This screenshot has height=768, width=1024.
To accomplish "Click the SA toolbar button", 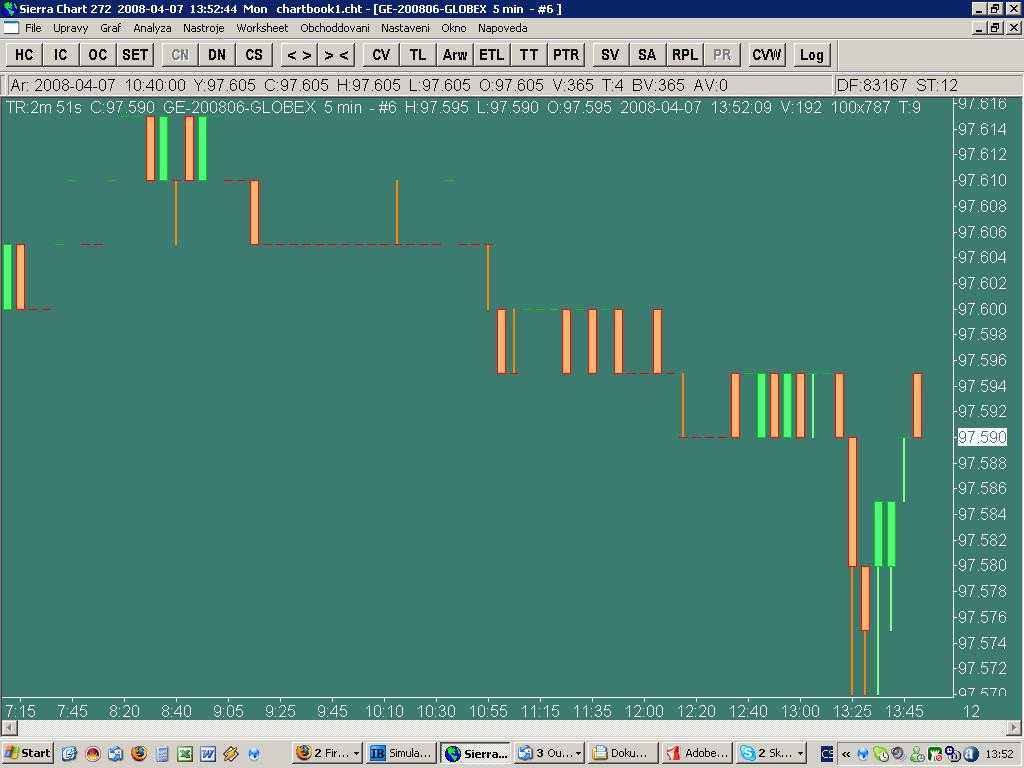I will pyautogui.click(x=647, y=55).
